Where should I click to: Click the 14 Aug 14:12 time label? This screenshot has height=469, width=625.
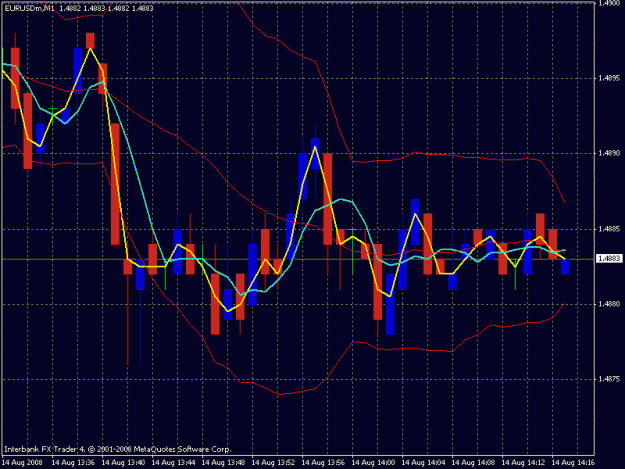point(523,463)
